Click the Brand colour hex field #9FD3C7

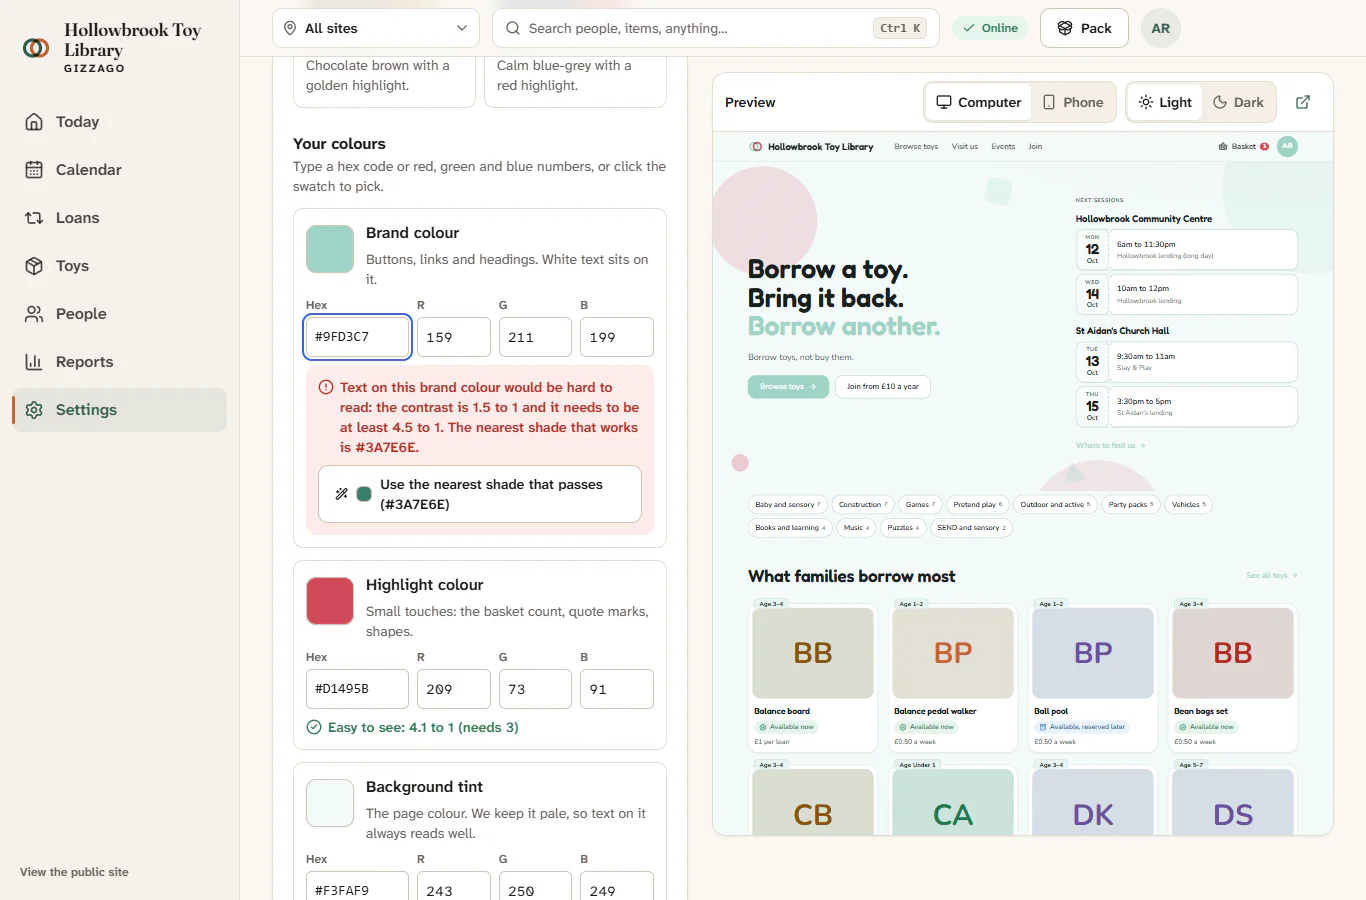pos(357,337)
